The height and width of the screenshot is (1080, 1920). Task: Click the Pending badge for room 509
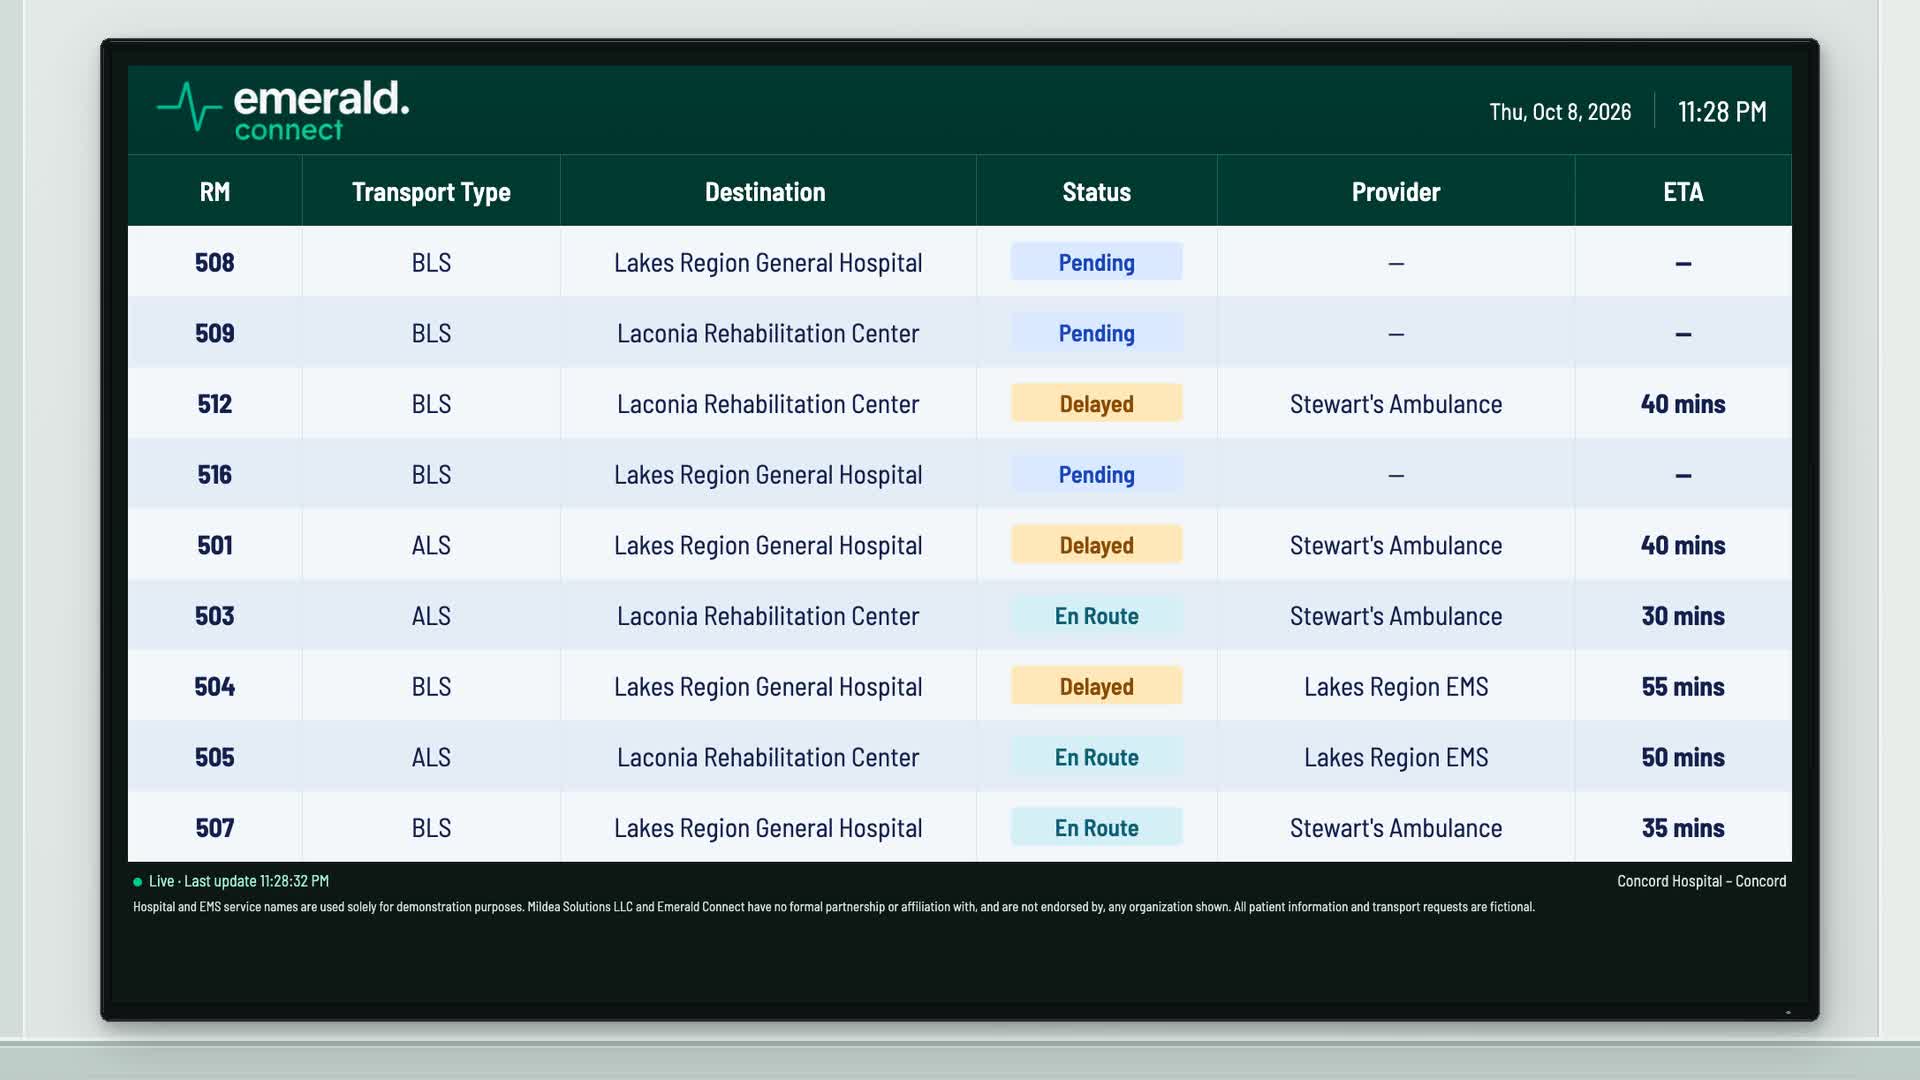tap(1096, 333)
